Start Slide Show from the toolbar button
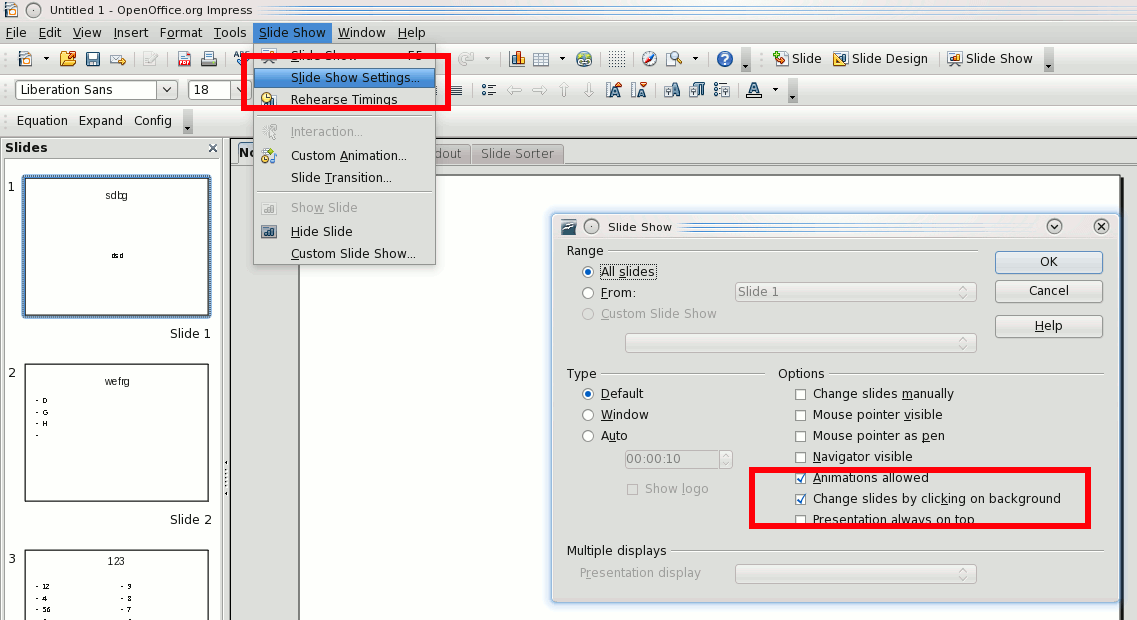Viewport: 1137px width, 620px height. (990, 59)
